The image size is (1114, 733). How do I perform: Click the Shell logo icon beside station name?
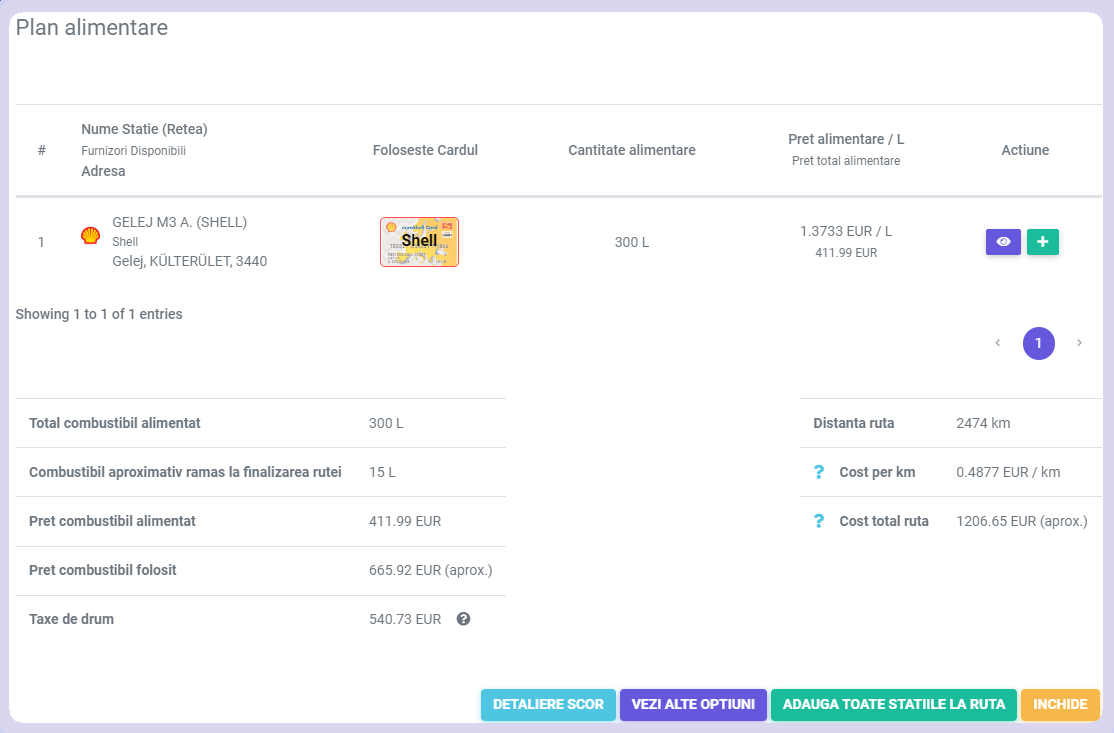click(x=90, y=236)
